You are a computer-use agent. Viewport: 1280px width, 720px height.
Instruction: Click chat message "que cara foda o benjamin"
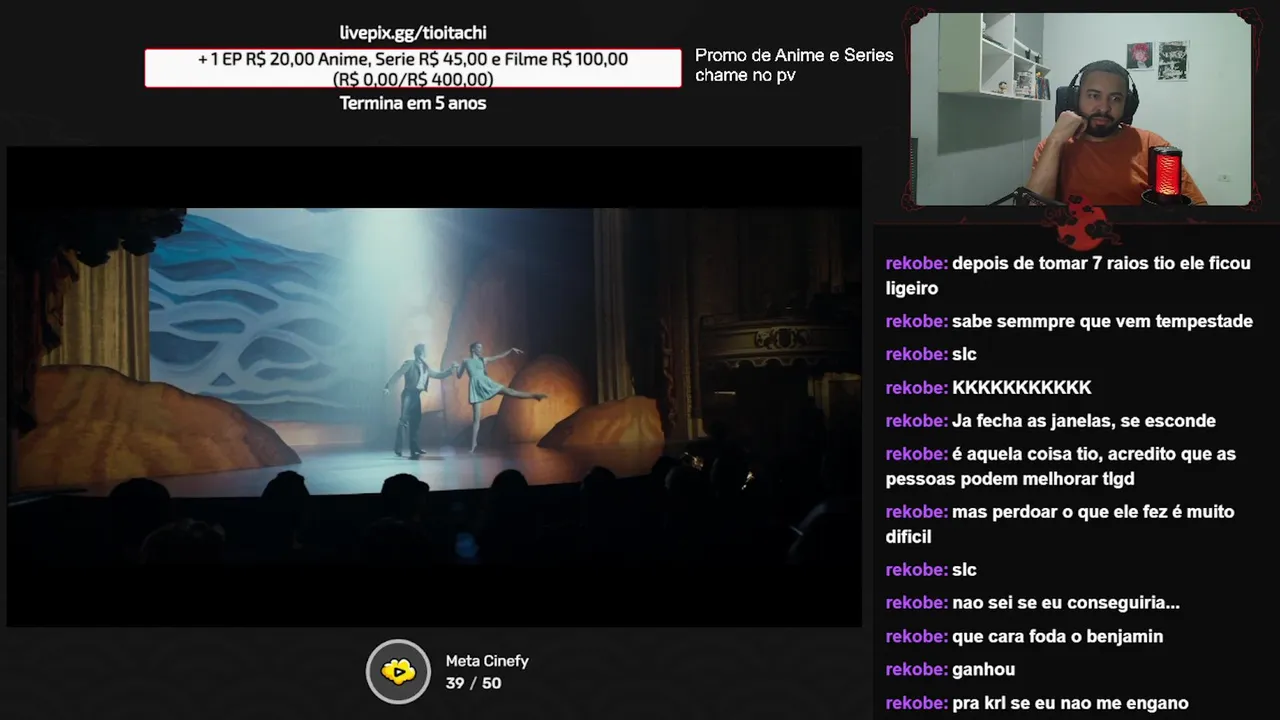tap(1057, 636)
